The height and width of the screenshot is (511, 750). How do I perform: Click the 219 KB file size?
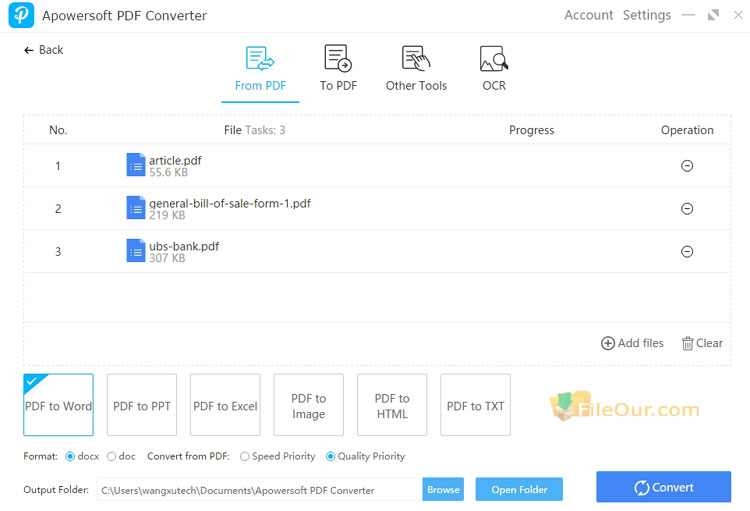coord(167,215)
